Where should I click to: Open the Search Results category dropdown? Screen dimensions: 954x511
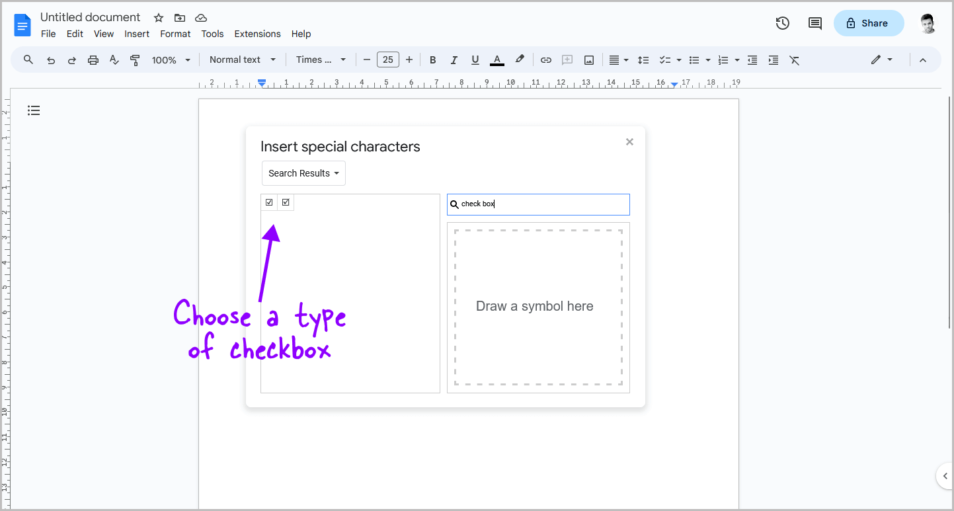point(304,173)
